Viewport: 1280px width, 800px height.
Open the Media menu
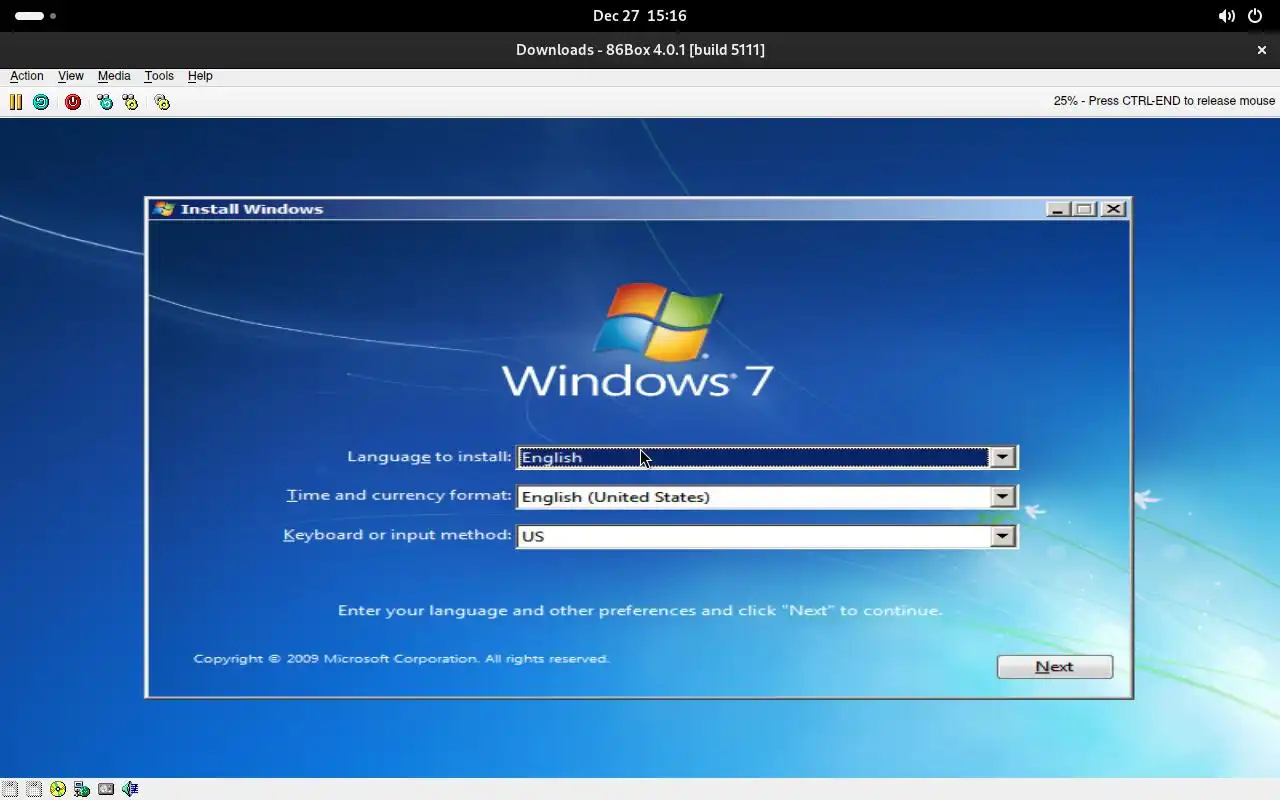coord(114,76)
